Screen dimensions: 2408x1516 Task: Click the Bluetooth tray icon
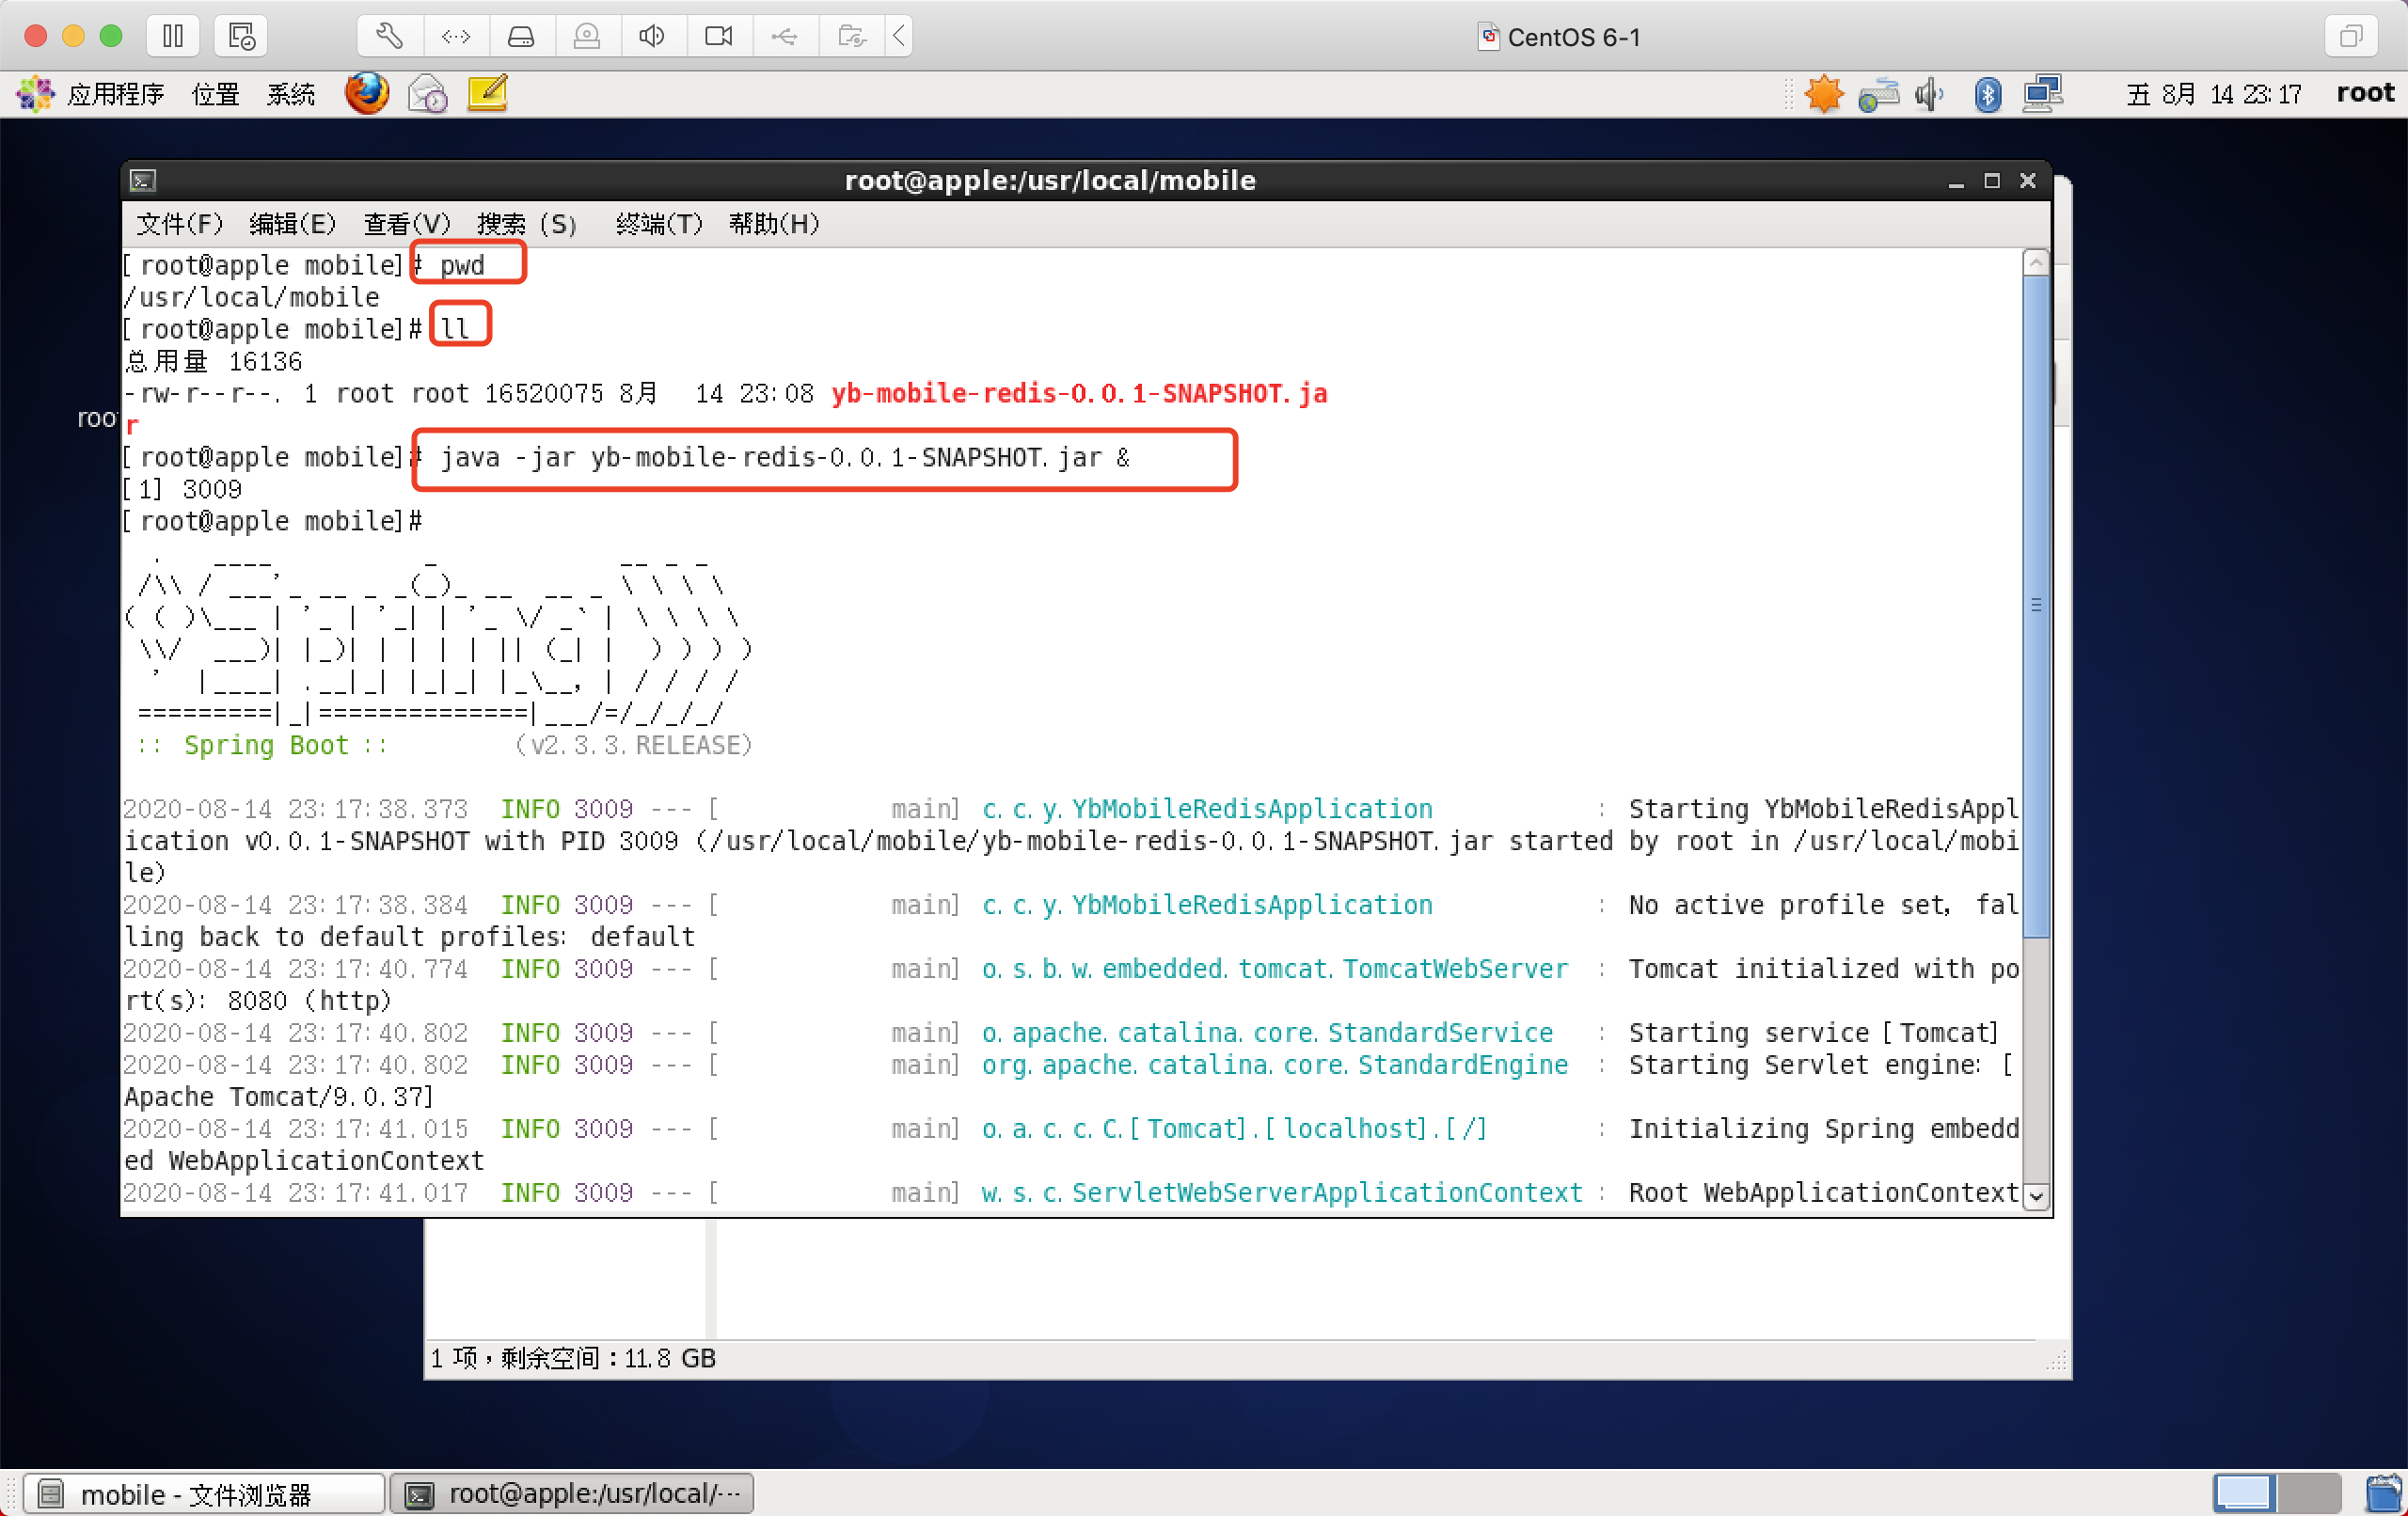click(1987, 94)
